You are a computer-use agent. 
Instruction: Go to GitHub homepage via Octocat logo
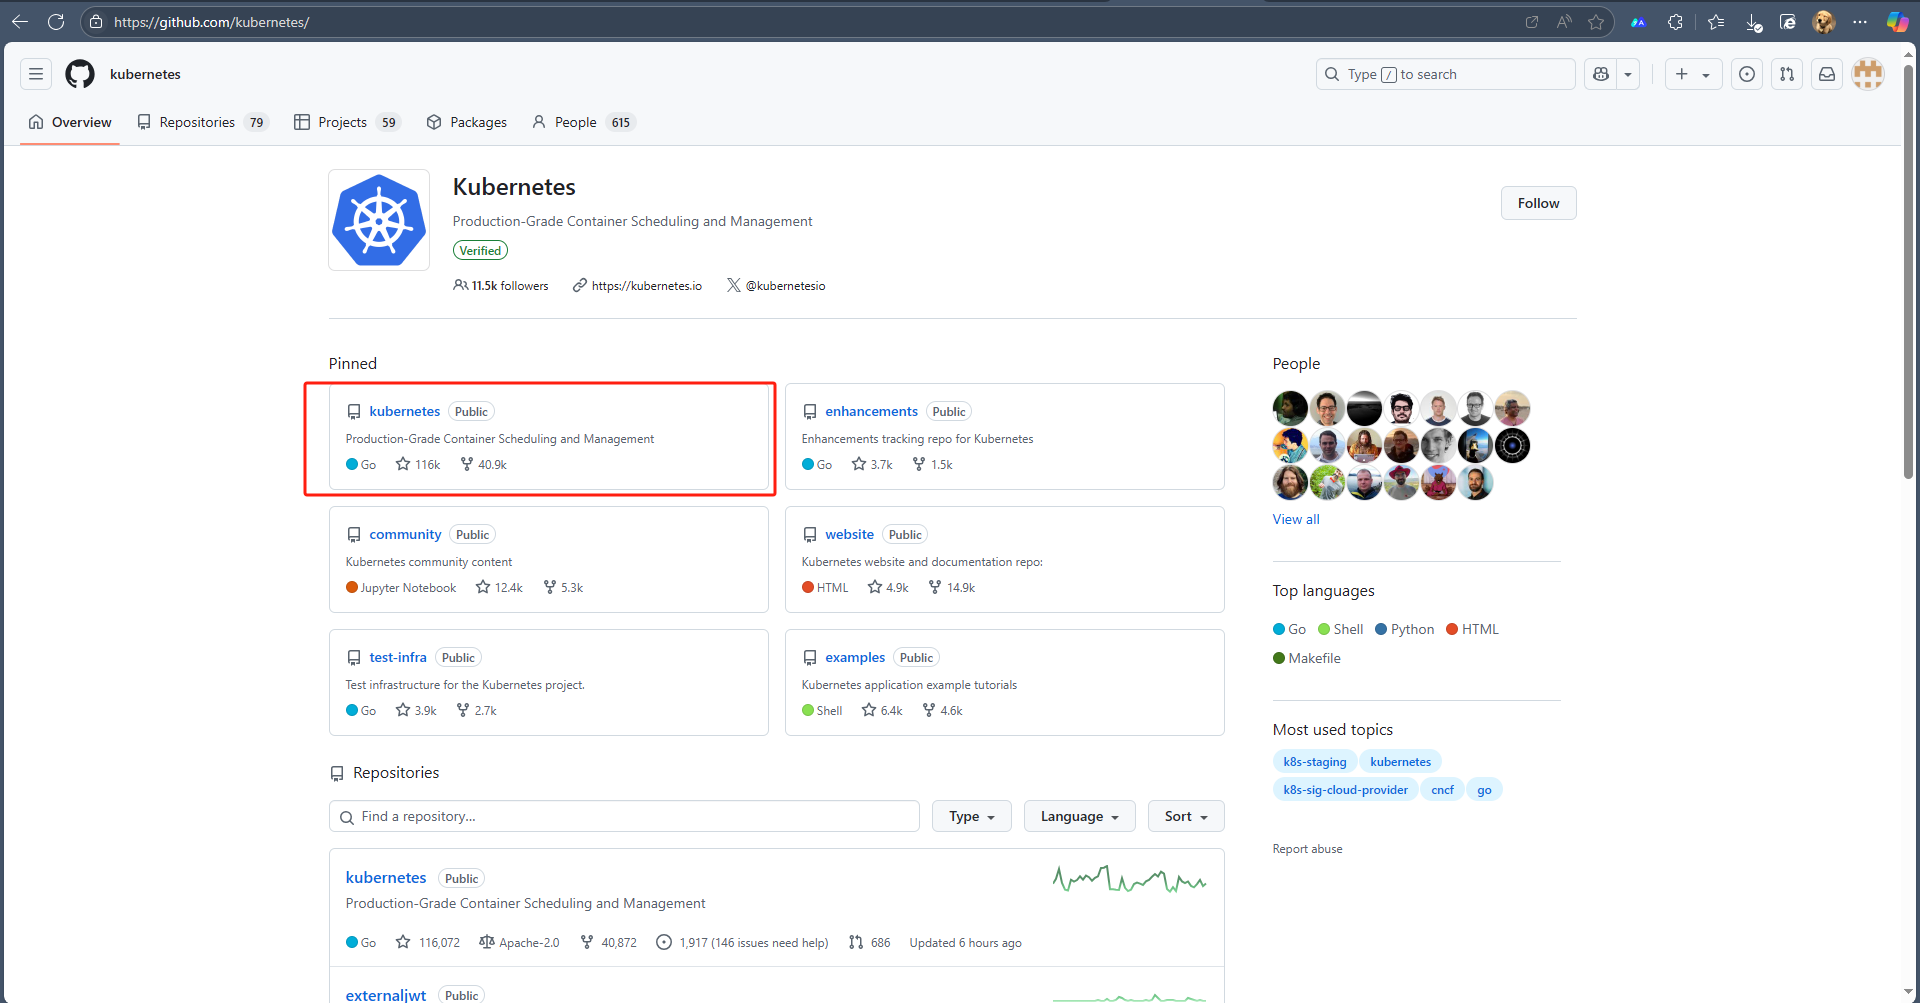(80, 74)
